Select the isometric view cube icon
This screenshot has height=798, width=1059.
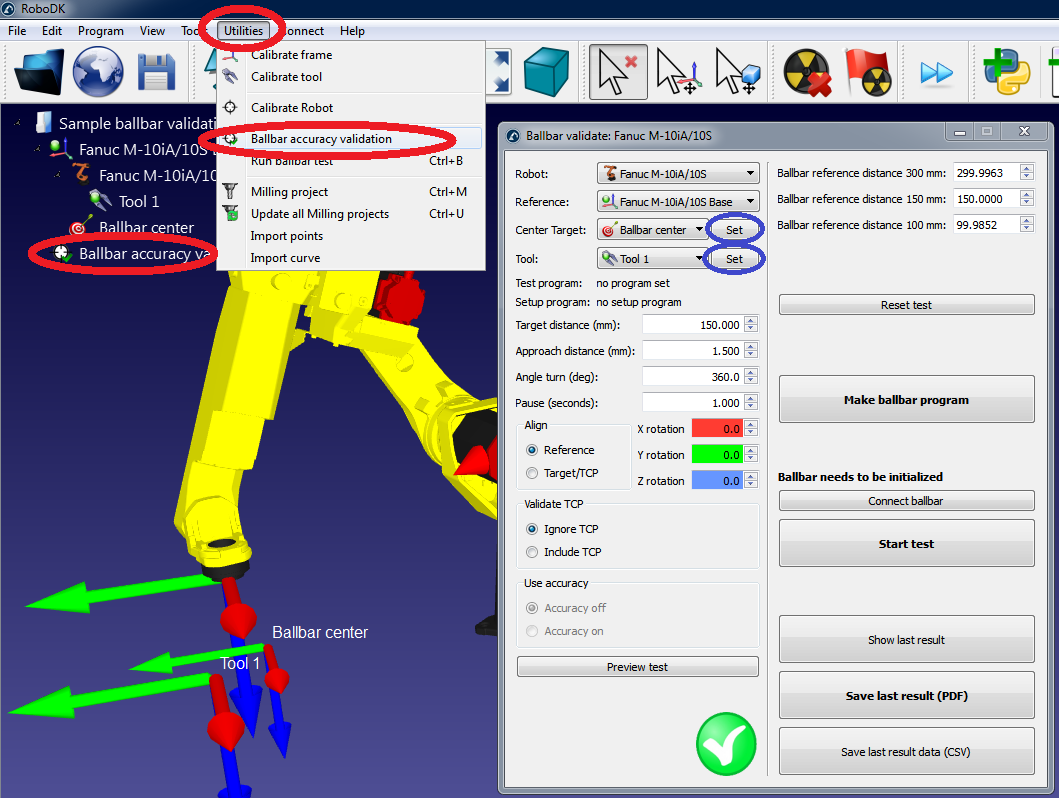point(545,71)
